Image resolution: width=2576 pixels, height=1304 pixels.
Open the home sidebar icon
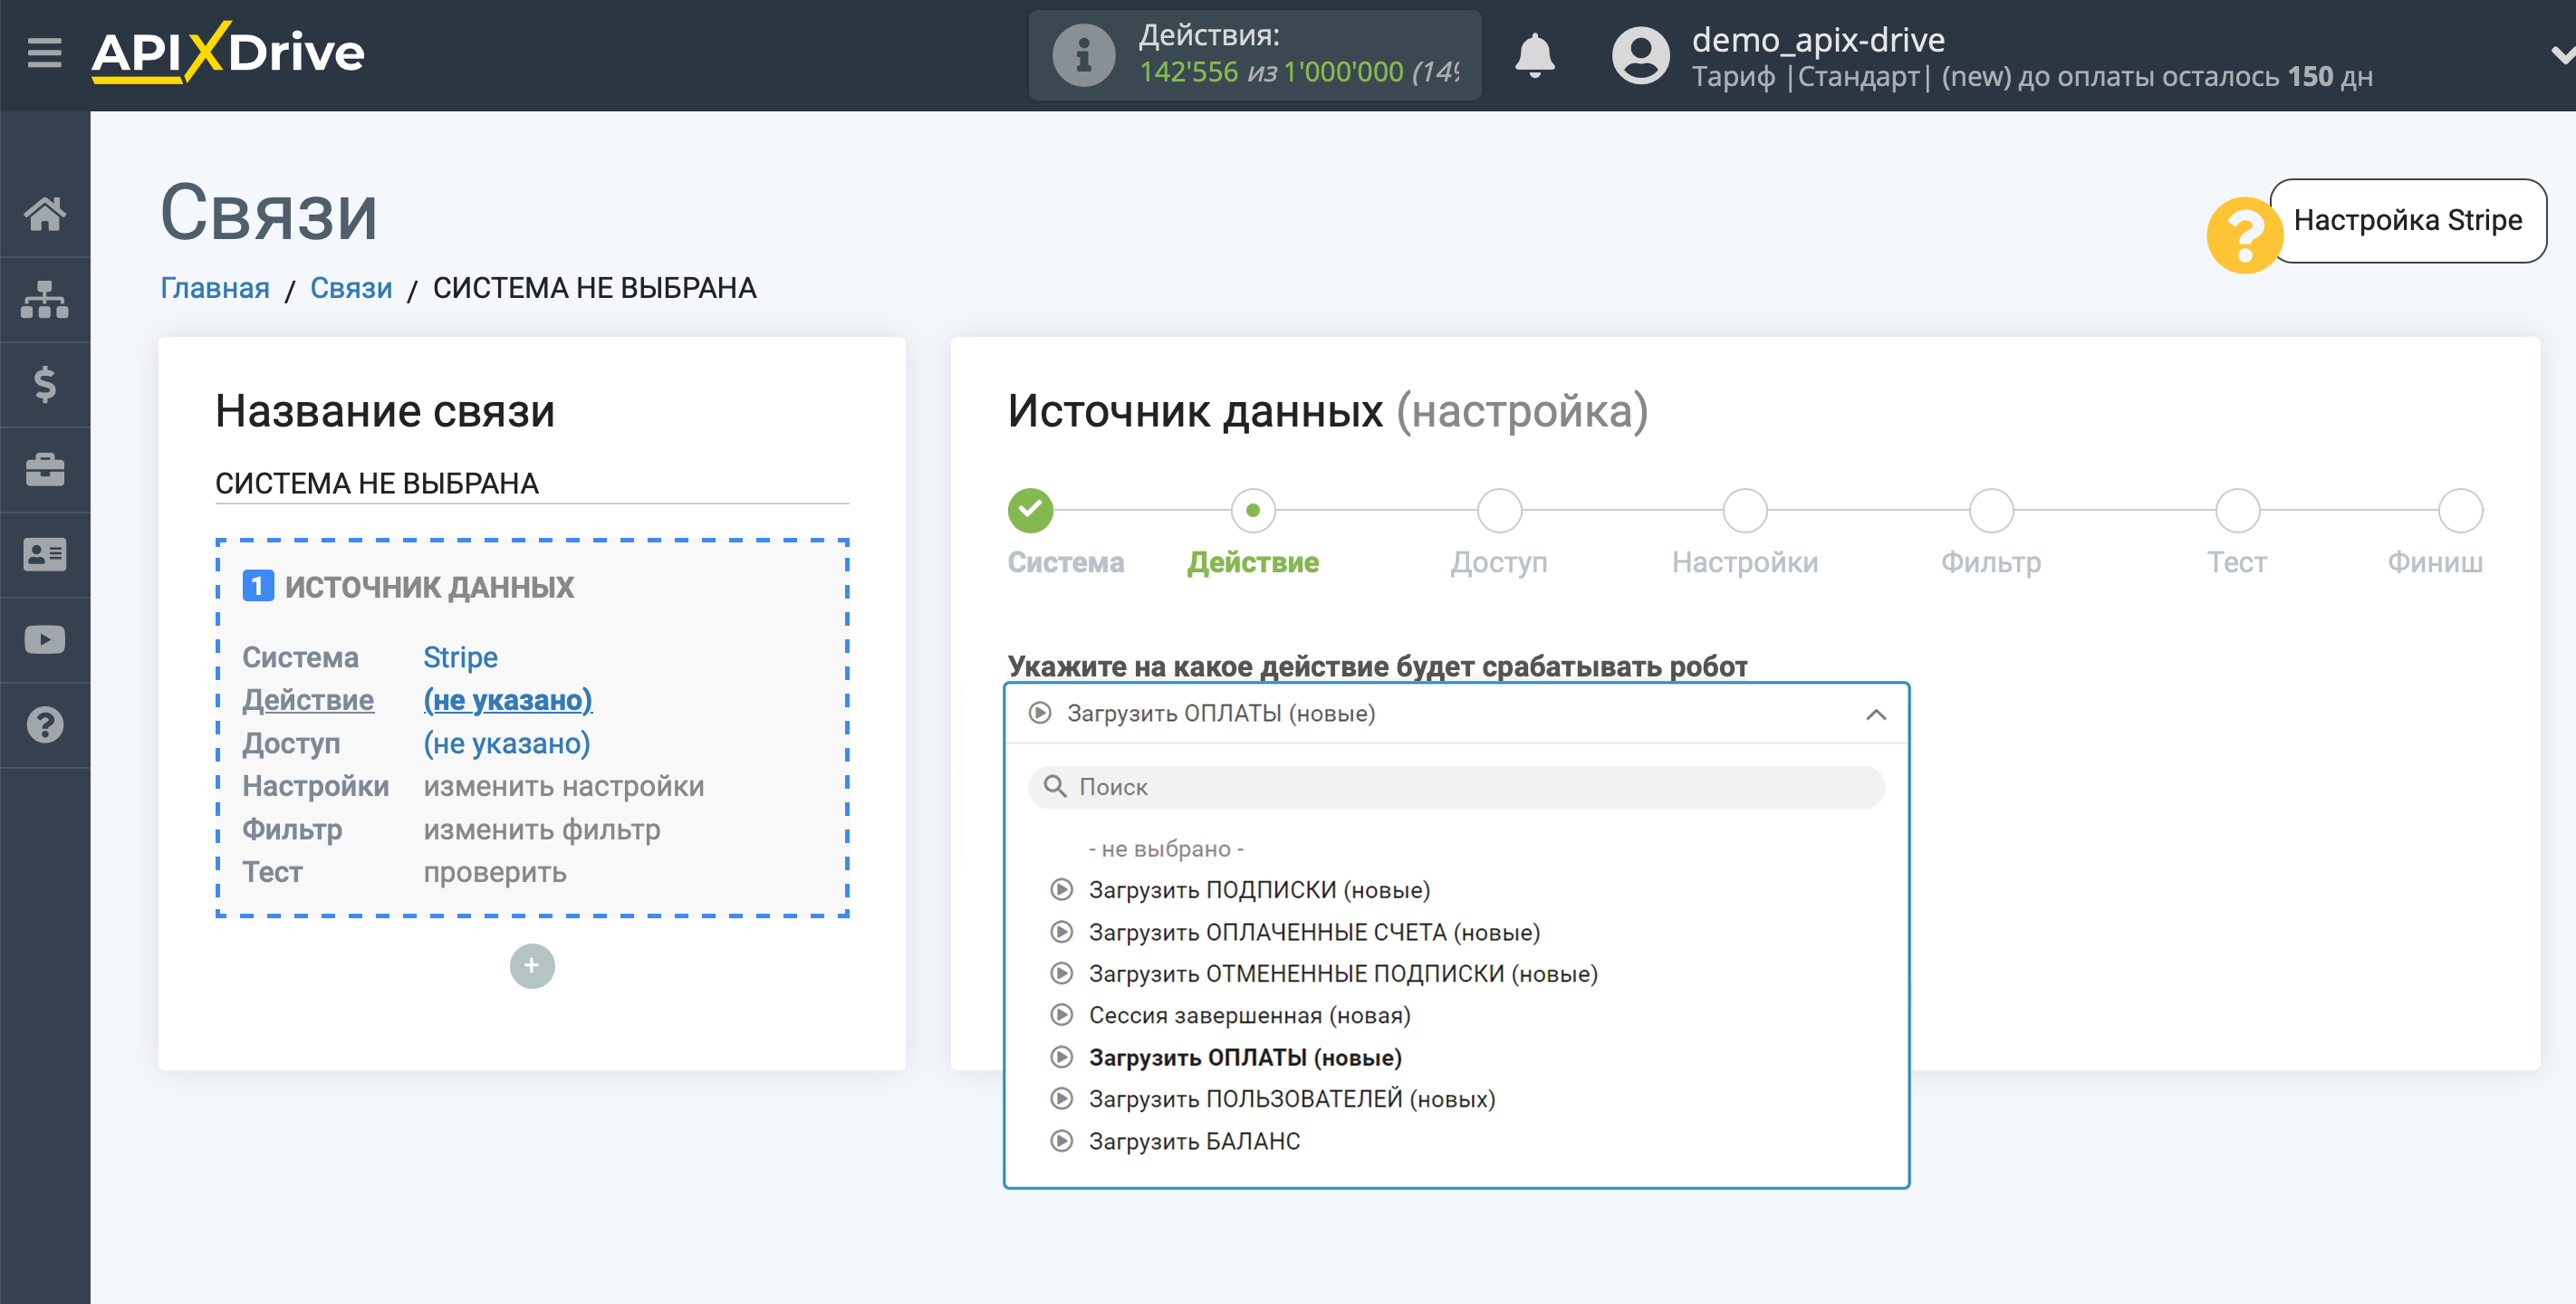(x=45, y=214)
